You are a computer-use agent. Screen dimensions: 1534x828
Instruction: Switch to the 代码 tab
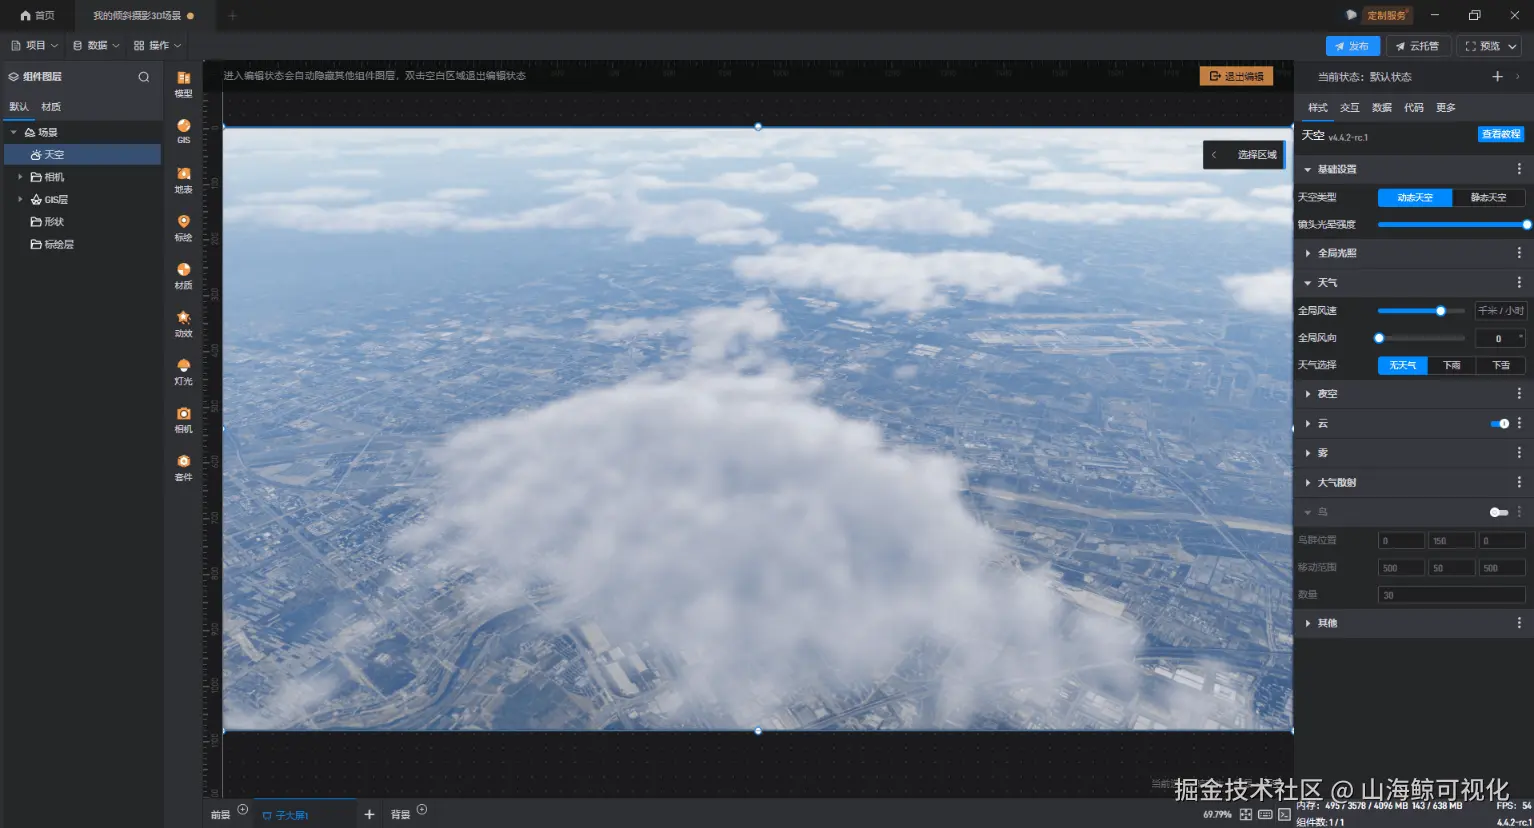point(1414,108)
